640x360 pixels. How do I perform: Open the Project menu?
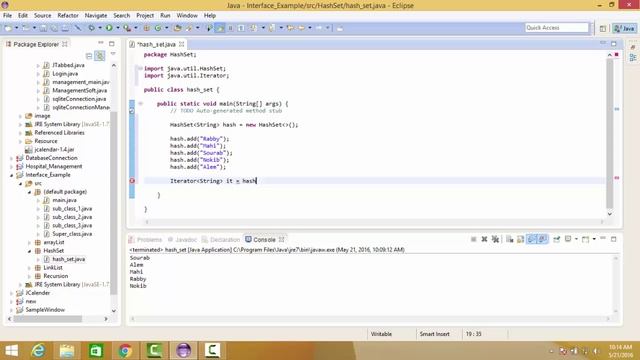145,16
